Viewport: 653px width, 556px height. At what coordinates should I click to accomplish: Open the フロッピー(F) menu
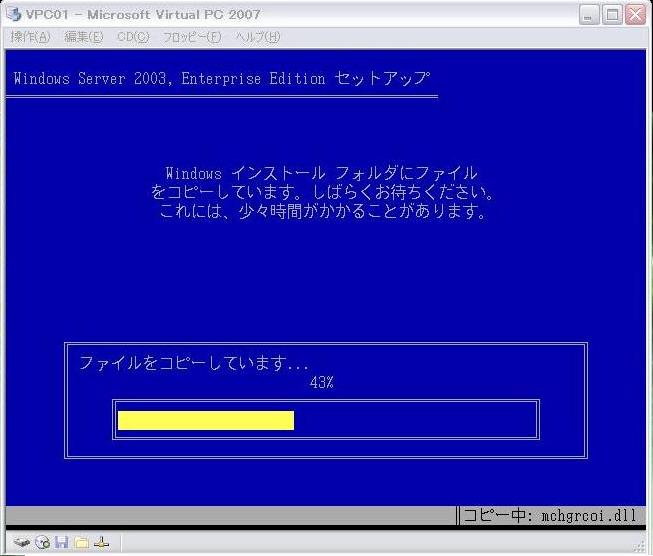(192, 37)
